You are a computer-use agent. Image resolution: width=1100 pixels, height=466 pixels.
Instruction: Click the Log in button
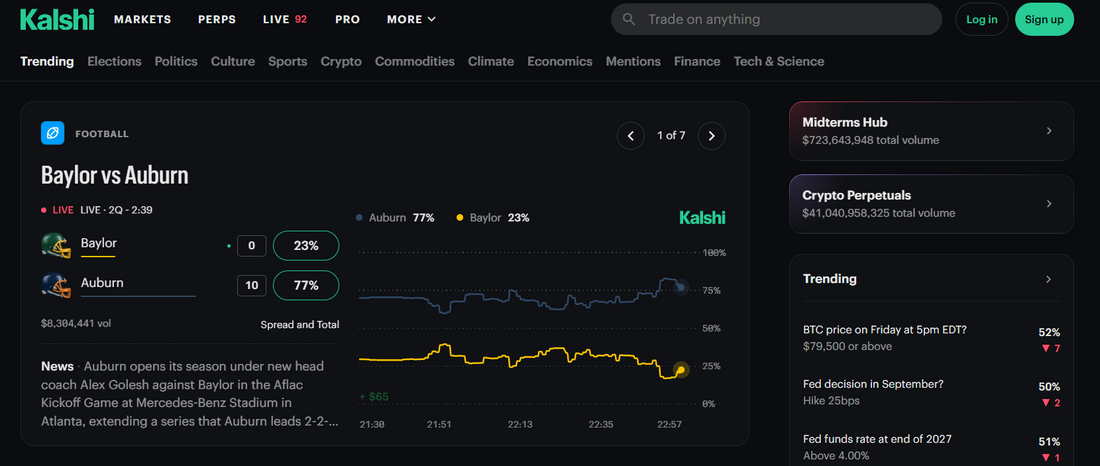click(981, 20)
